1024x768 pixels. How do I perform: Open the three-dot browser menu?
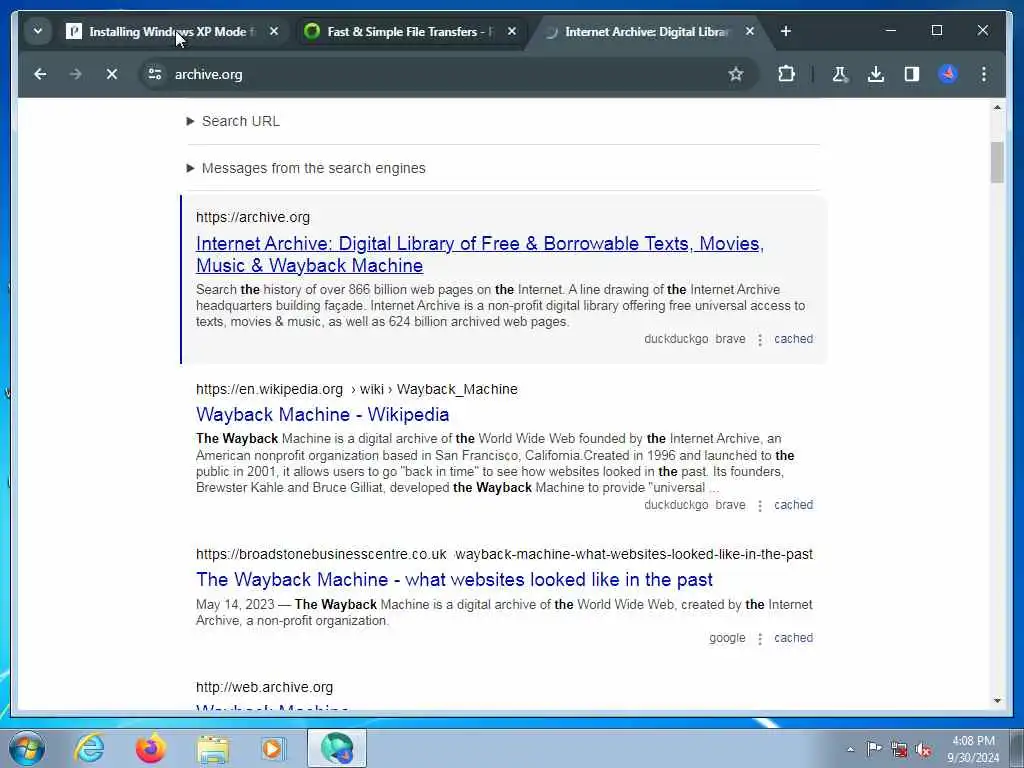click(x=984, y=74)
